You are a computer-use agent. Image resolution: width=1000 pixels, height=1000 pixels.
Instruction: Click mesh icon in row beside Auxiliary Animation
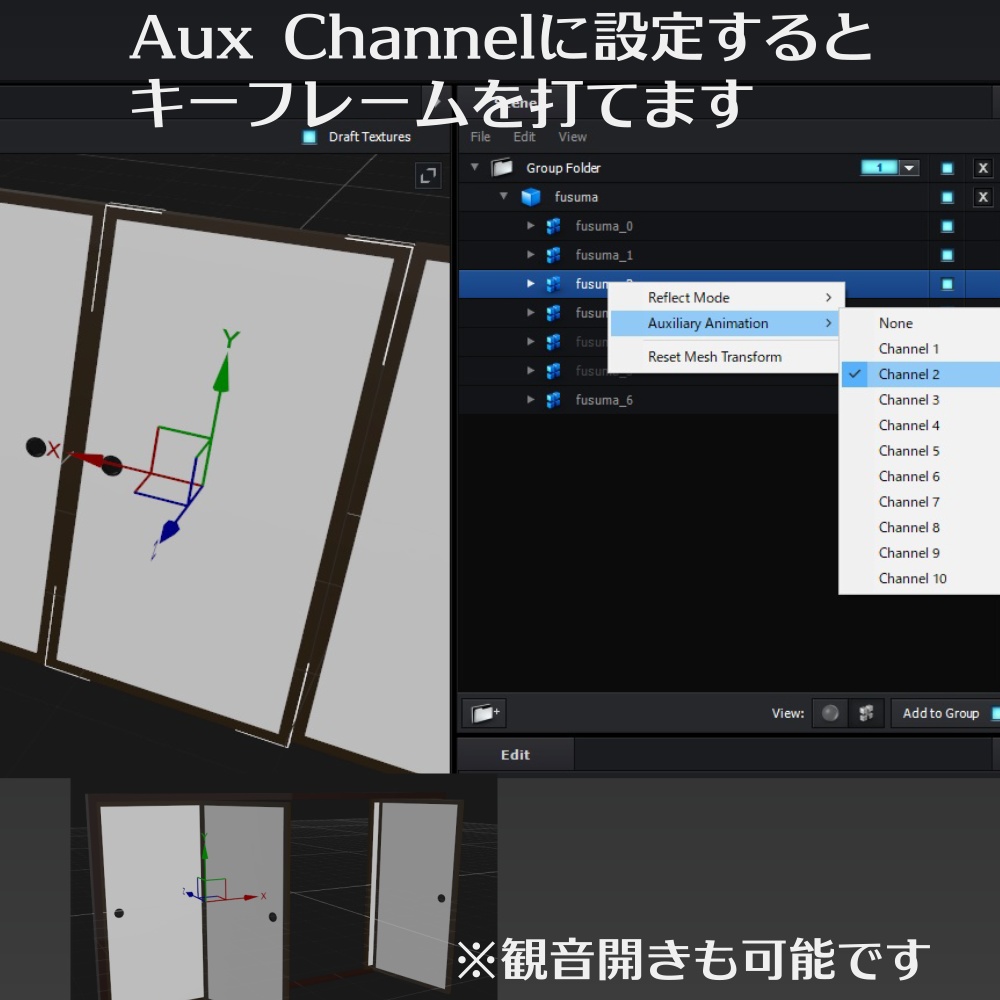tap(553, 313)
